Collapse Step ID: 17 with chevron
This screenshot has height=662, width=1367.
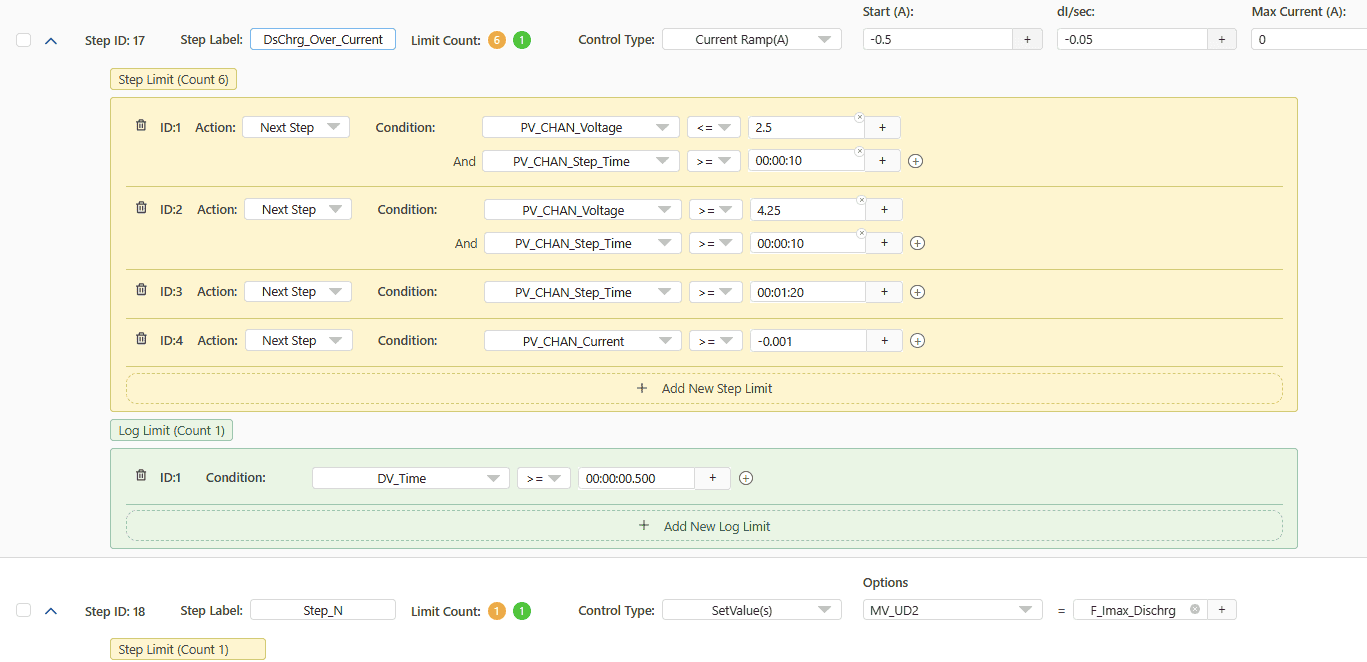[52, 40]
